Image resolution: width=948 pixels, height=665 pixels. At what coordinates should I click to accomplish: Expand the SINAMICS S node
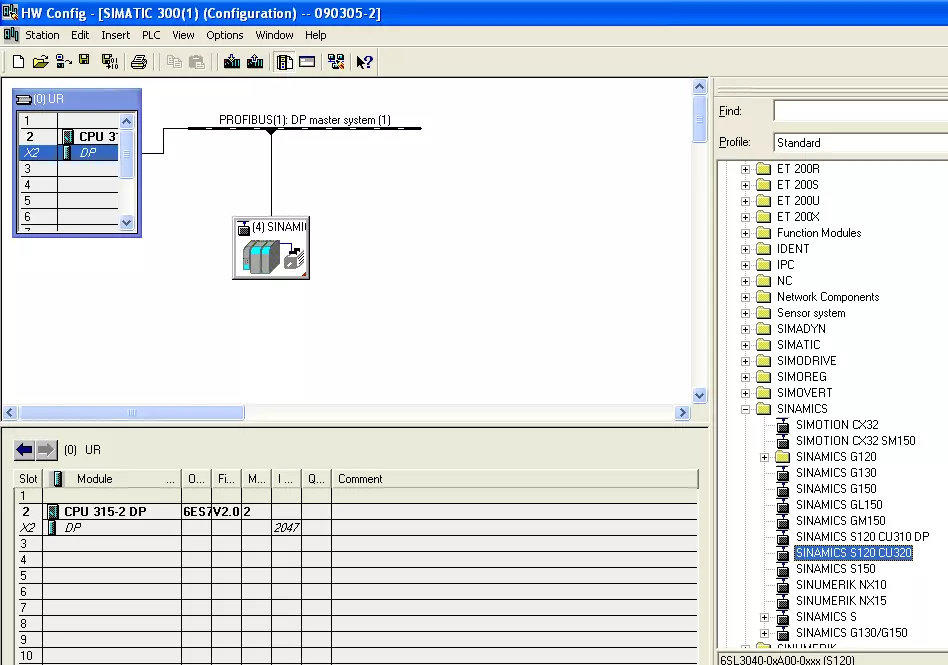click(x=765, y=618)
